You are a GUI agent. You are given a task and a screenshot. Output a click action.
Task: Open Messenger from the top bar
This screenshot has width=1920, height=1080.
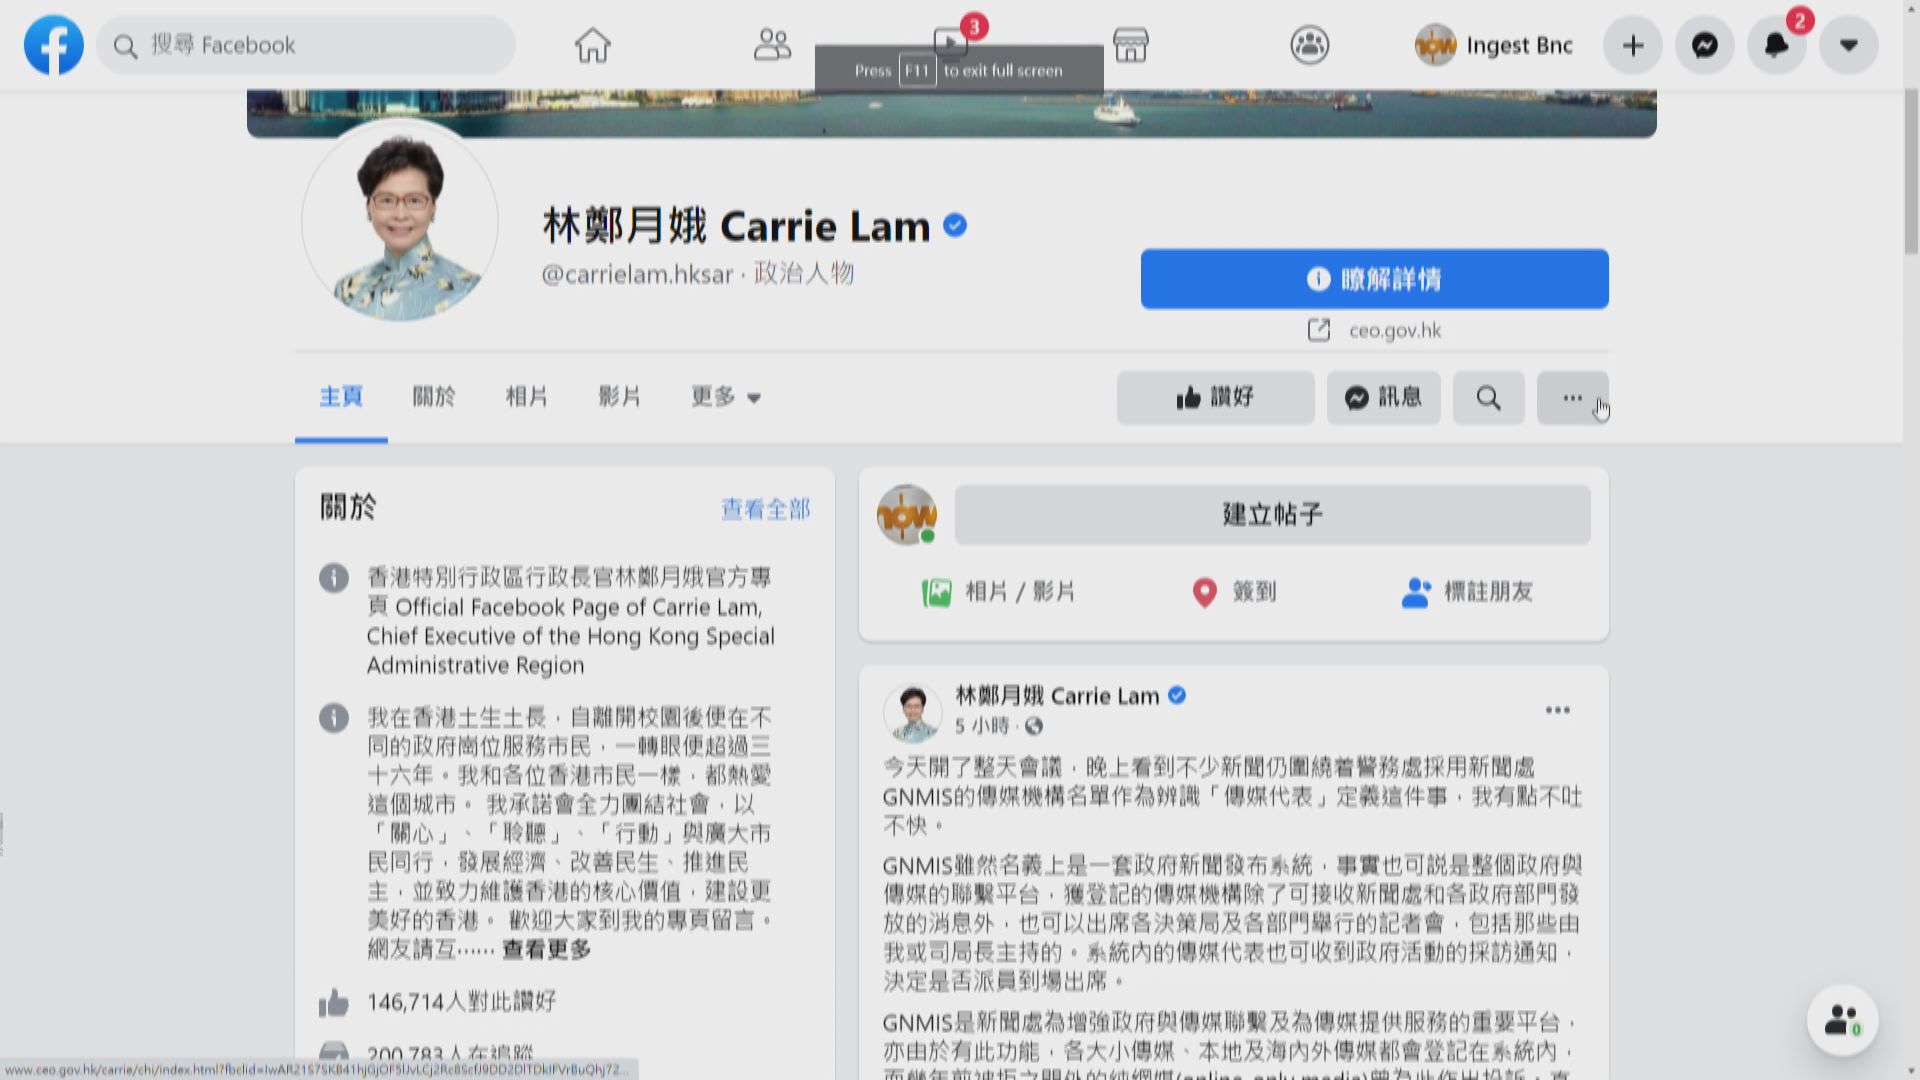click(1704, 44)
